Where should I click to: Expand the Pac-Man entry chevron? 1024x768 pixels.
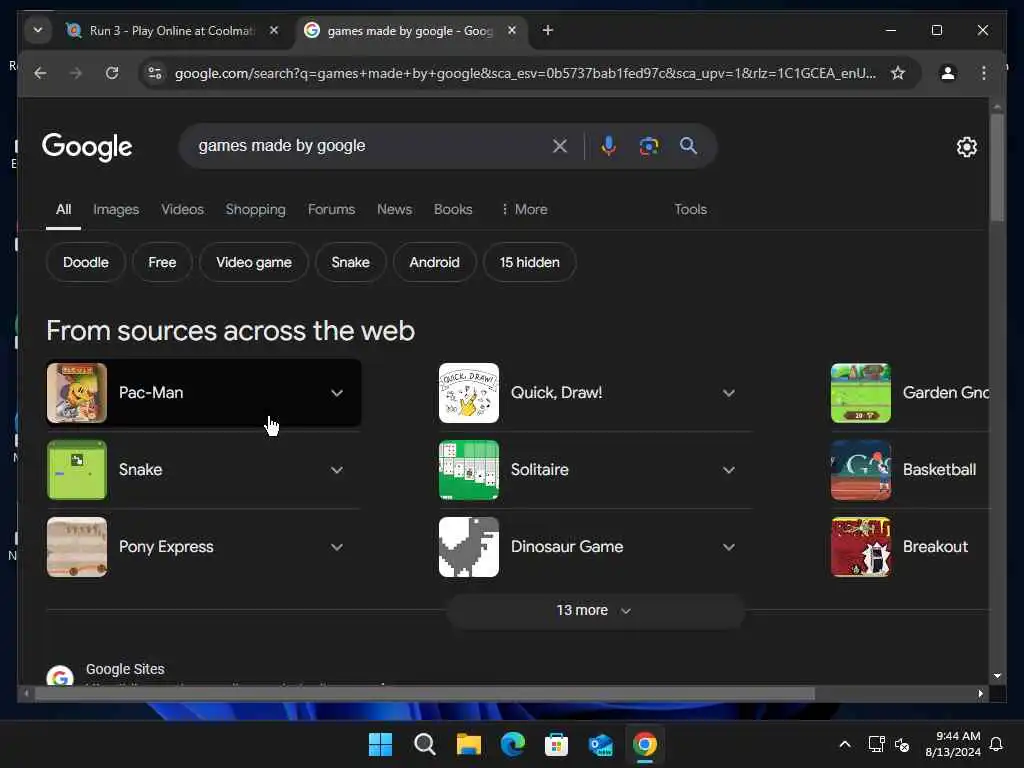[337, 393]
